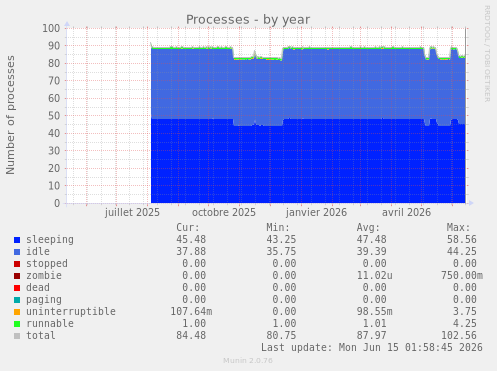497x371 pixels.
Task: Click the 'avril 2026' axis label
Action: tap(406, 212)
